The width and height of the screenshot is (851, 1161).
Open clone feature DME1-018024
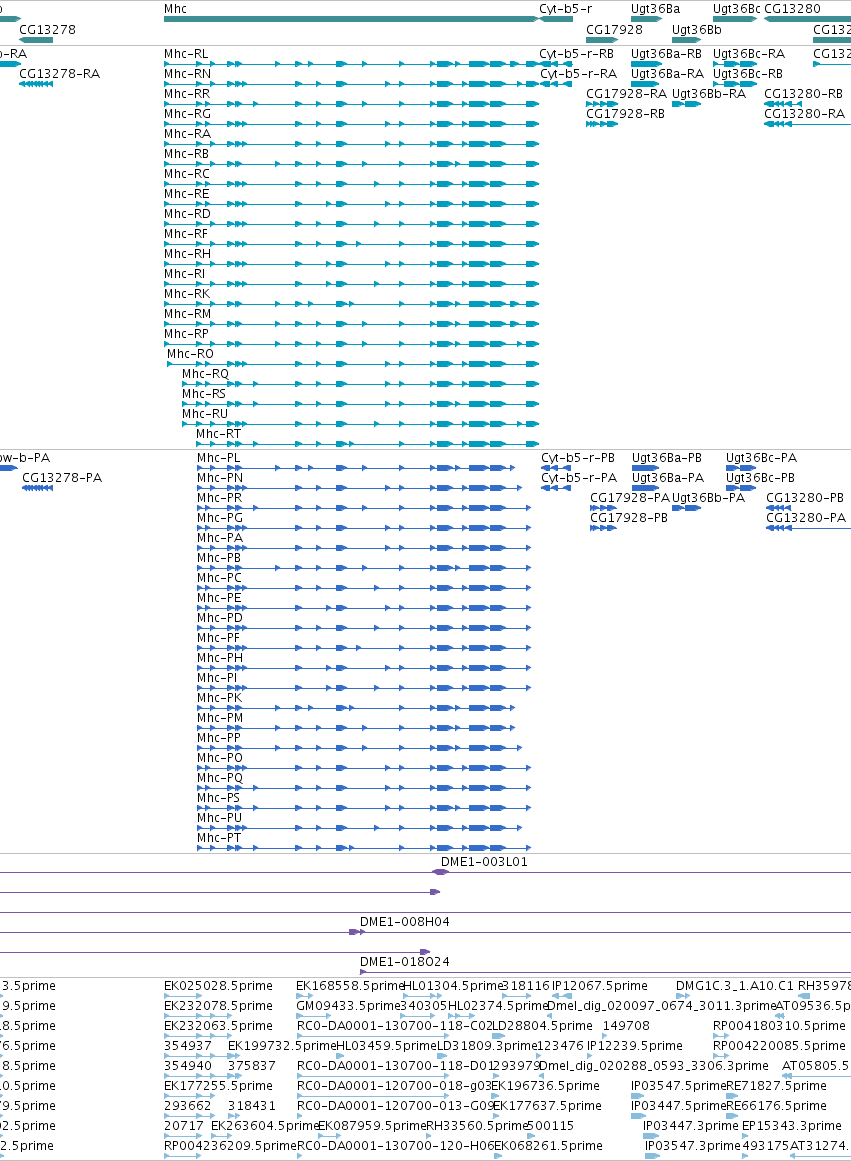404,963
